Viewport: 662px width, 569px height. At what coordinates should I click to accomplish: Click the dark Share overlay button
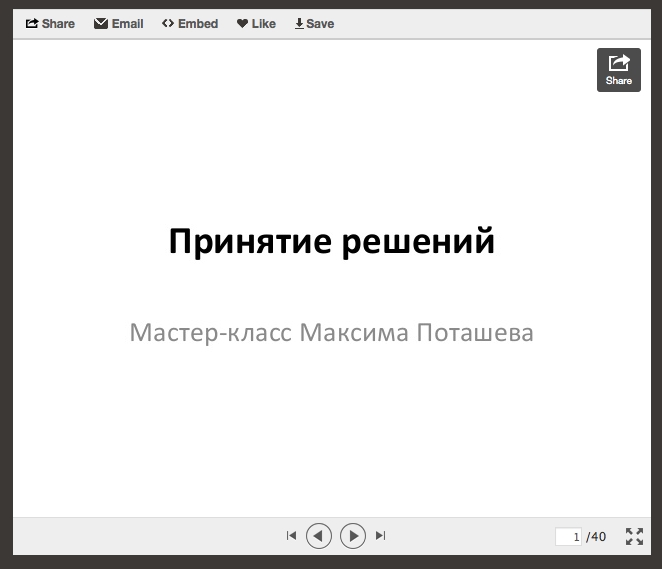tap(619, 70)
